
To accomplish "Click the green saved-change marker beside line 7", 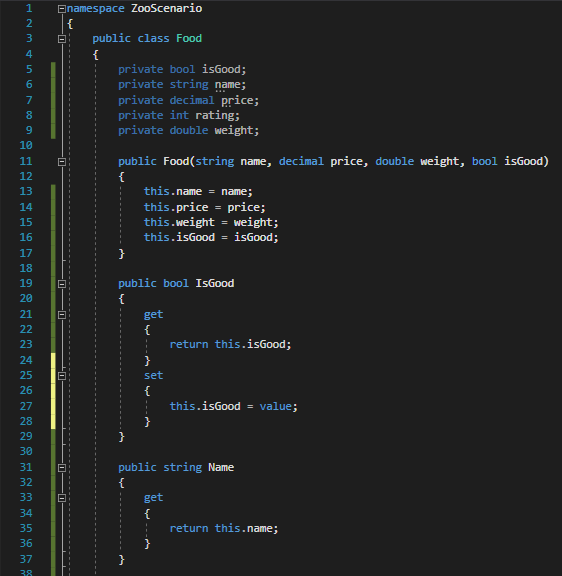I will [x=53, y=100].
